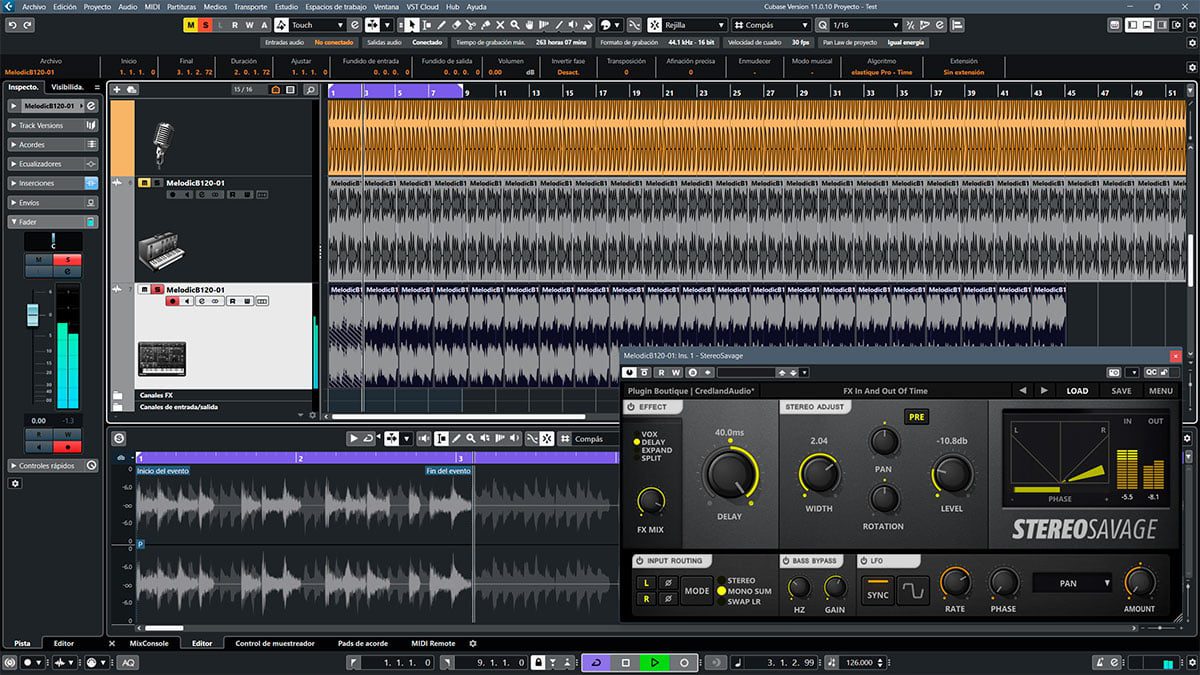
Task: Click the StereoSavage previous preset arrow
Action: pos(1022,391)
